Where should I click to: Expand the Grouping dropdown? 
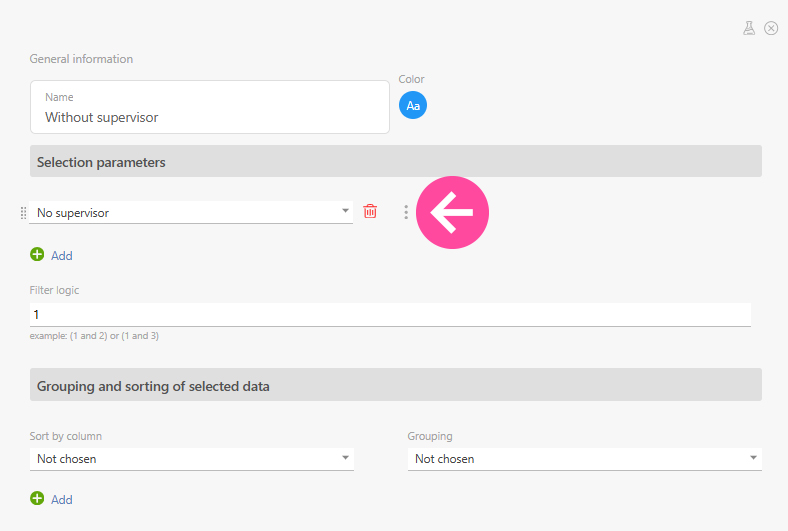(583, 459)
